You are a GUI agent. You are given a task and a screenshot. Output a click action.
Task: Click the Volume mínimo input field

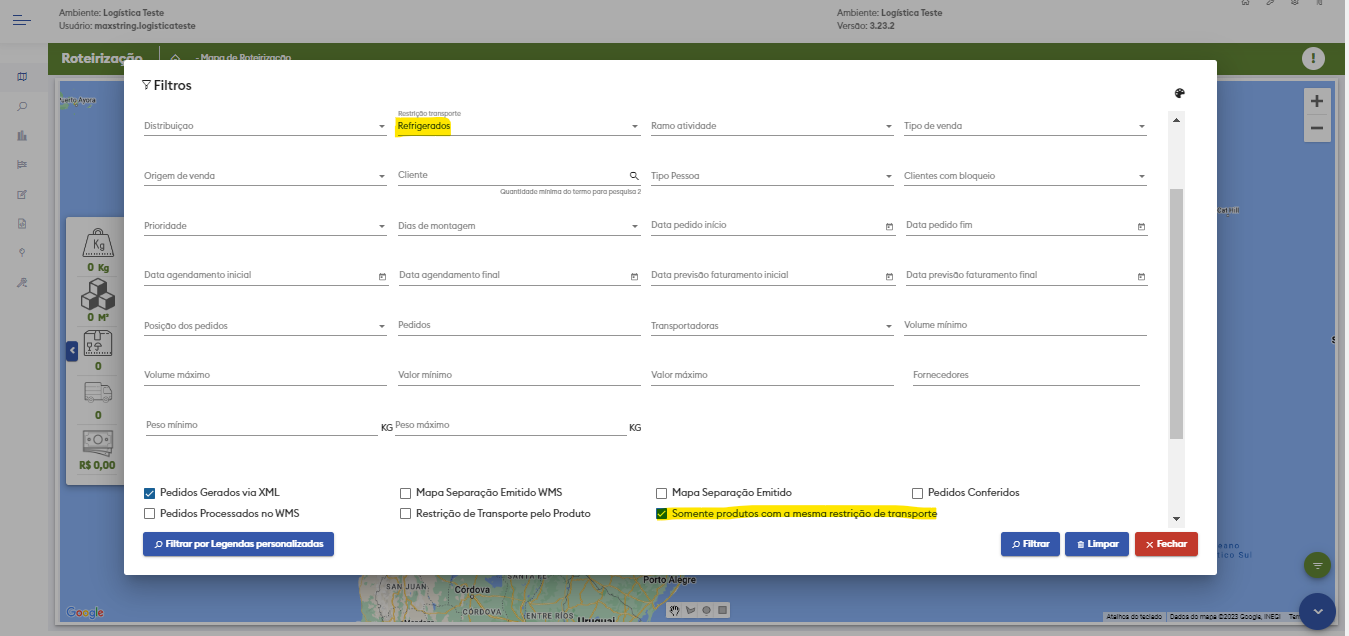coord(1024,326)
